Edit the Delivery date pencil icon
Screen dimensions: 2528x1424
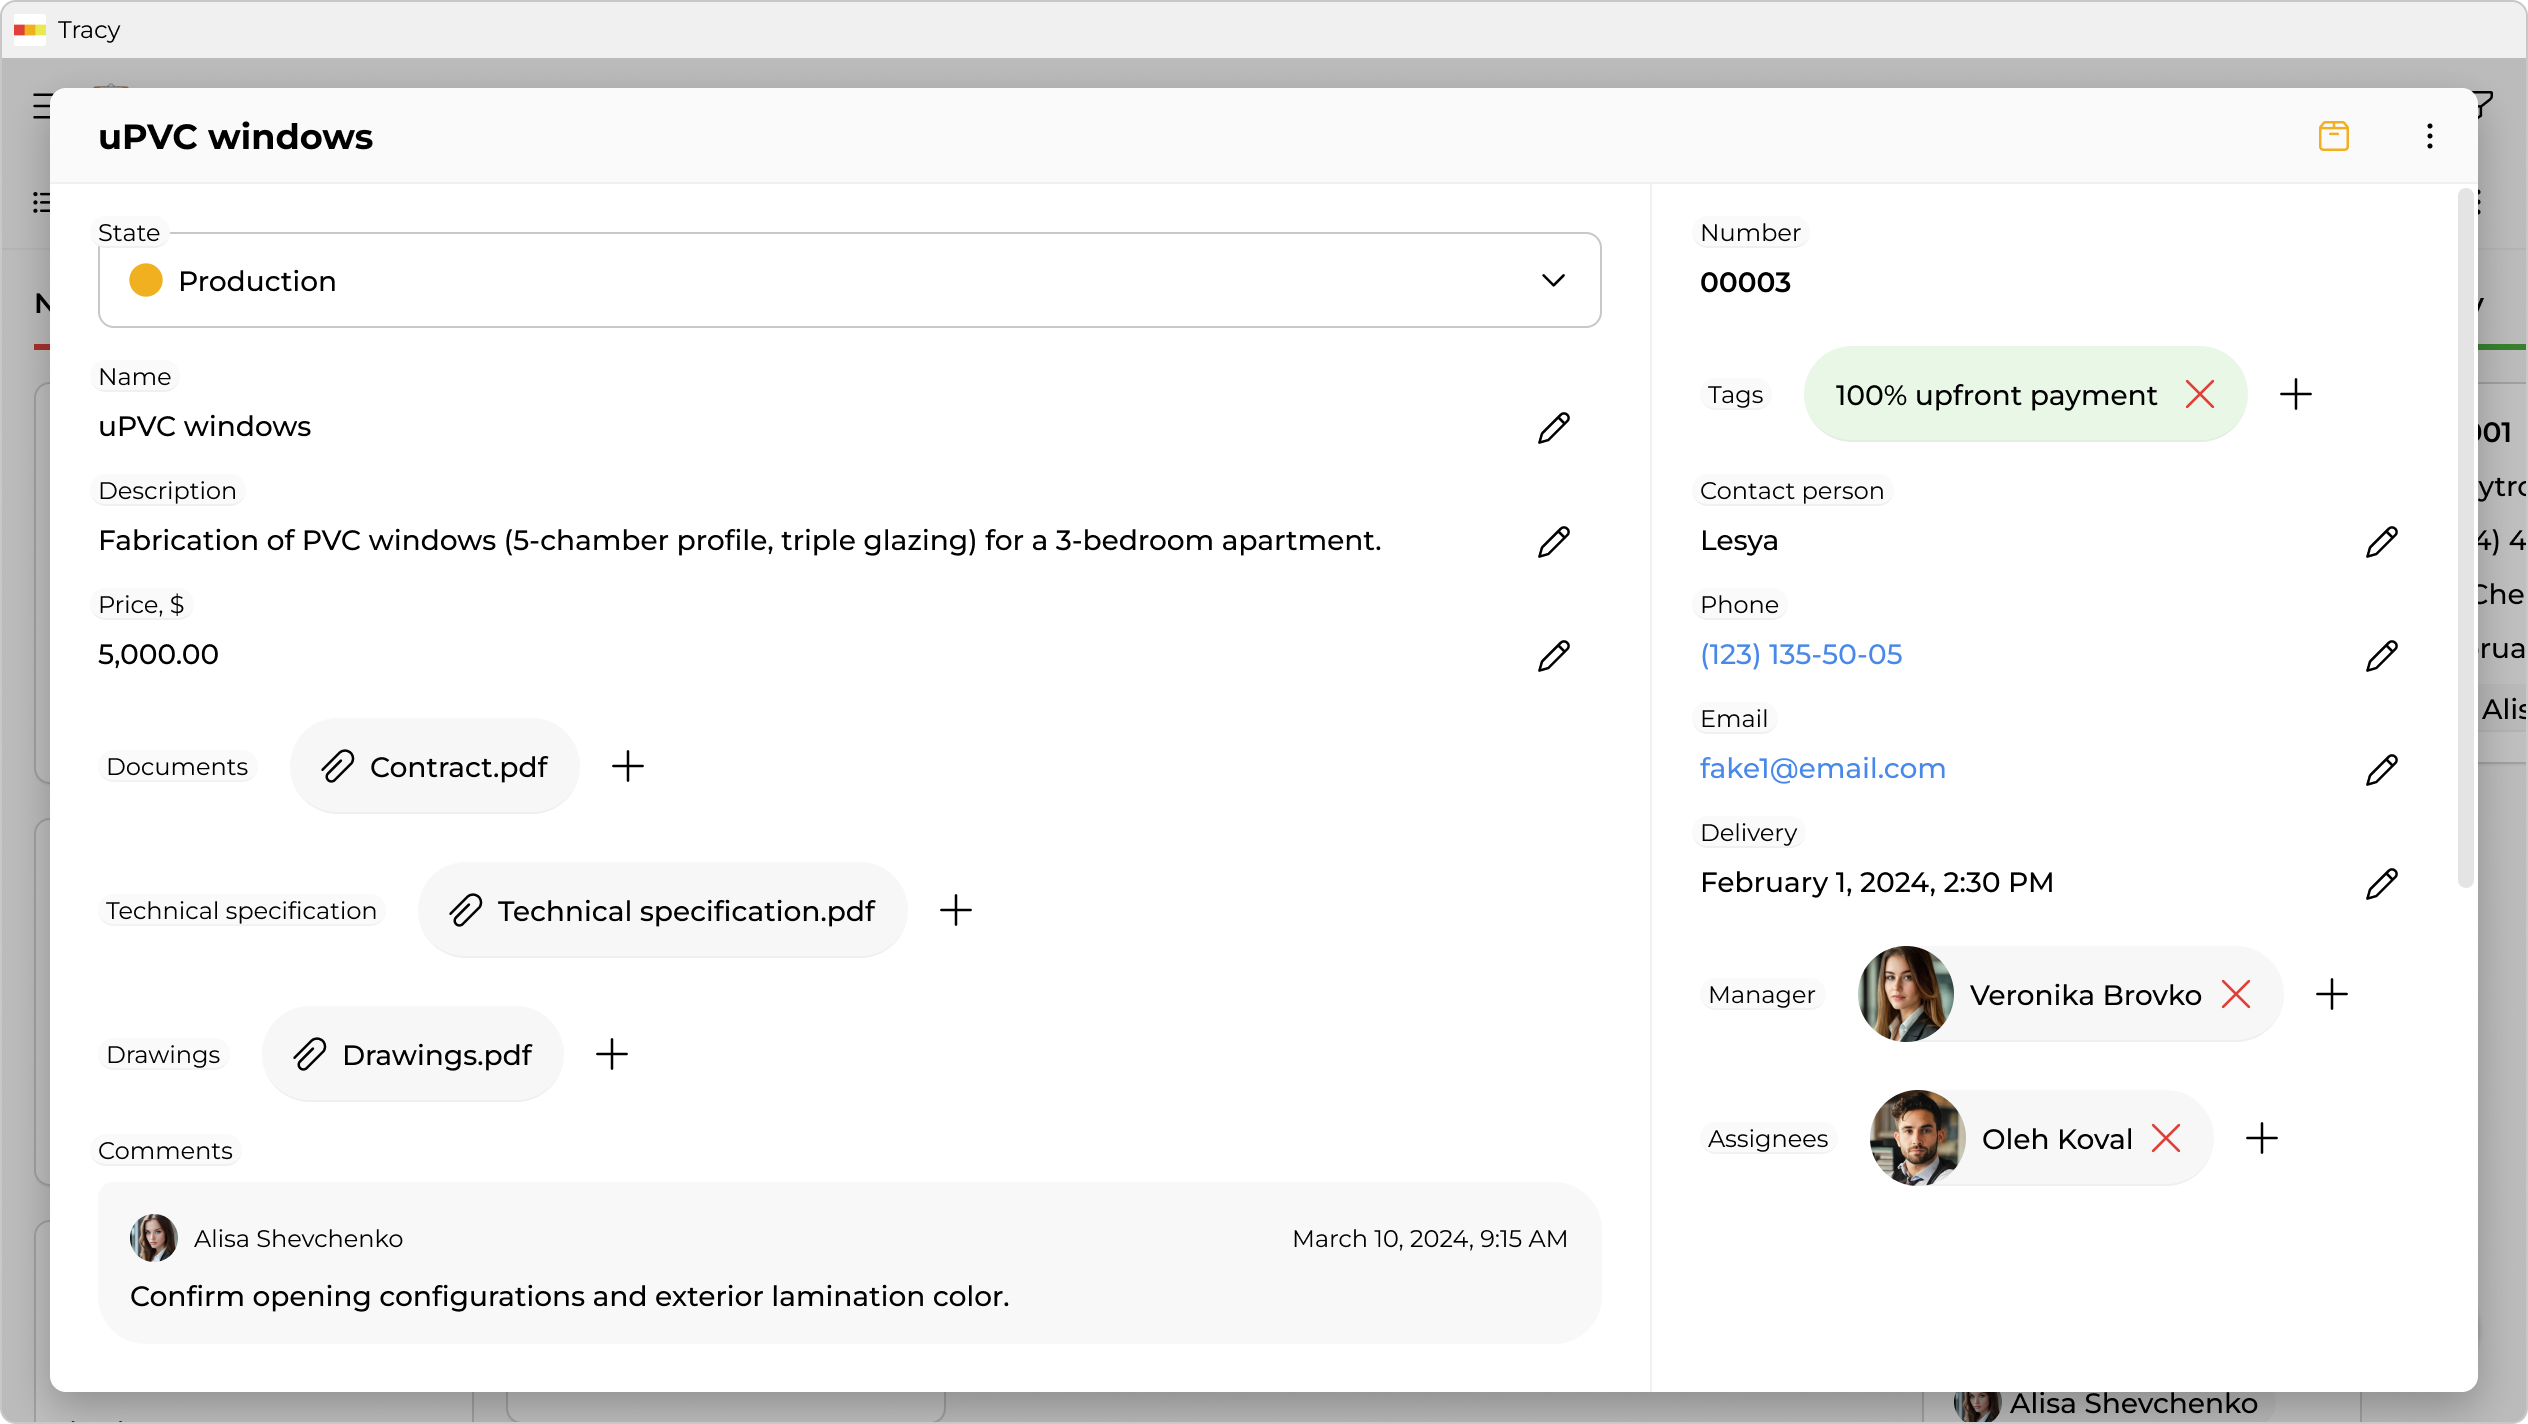[2381, 884]
